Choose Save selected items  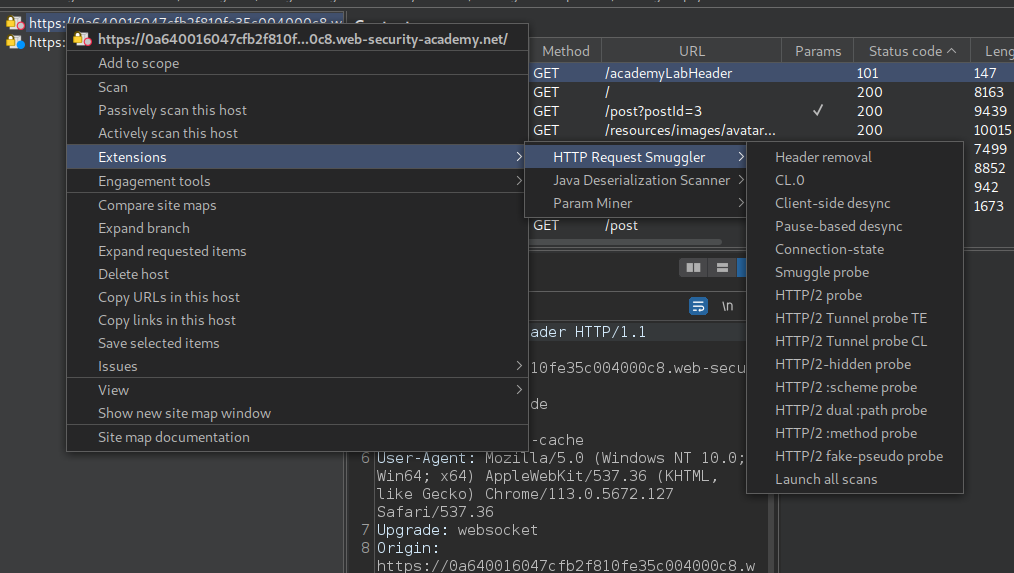point(297,343)
